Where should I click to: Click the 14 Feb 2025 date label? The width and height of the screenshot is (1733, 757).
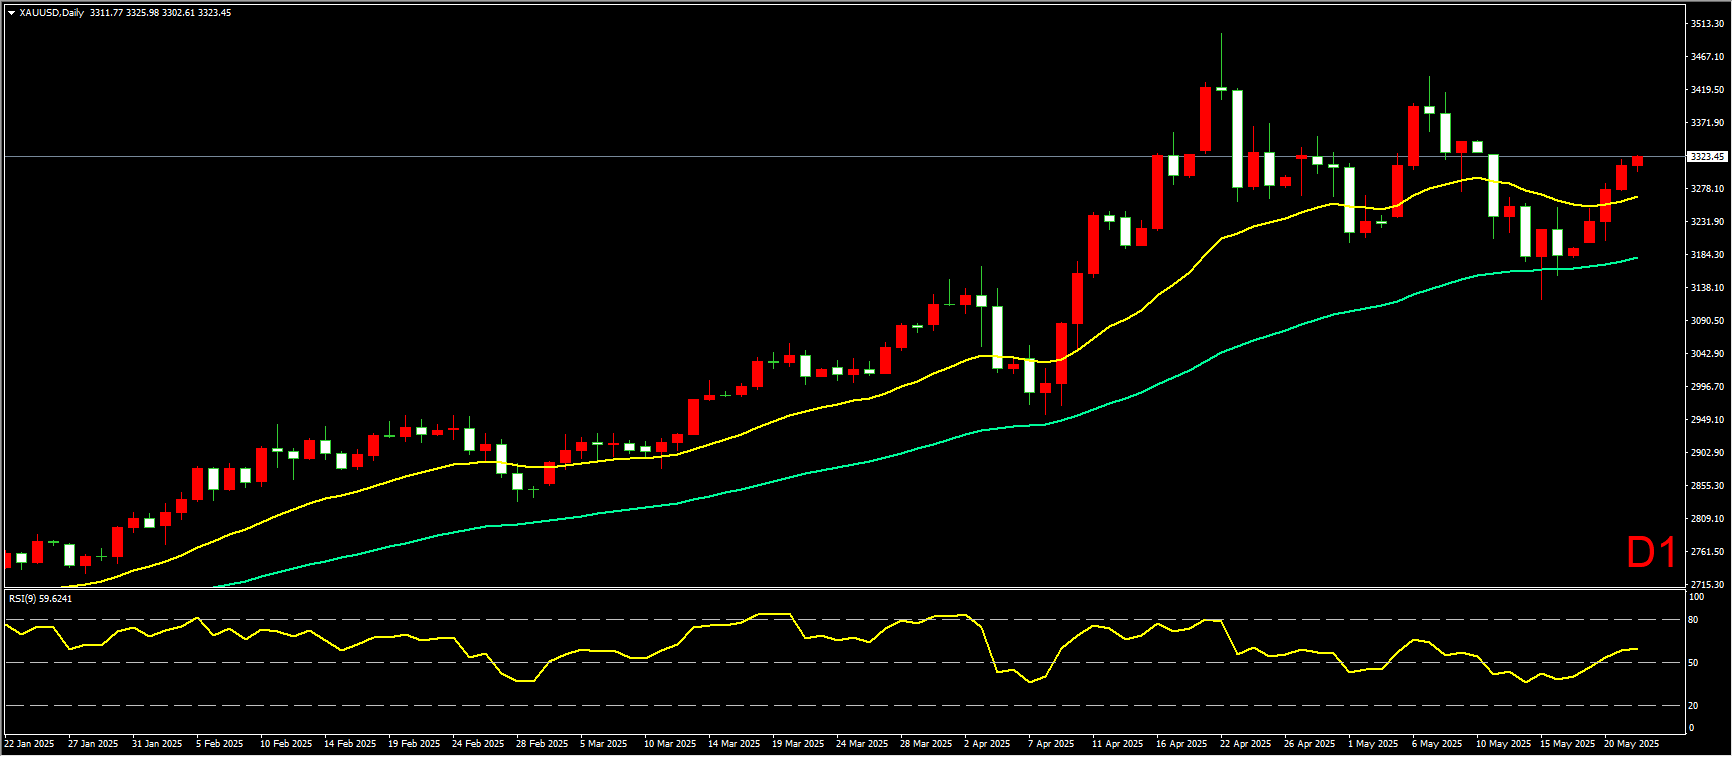[x=350, y=744]
